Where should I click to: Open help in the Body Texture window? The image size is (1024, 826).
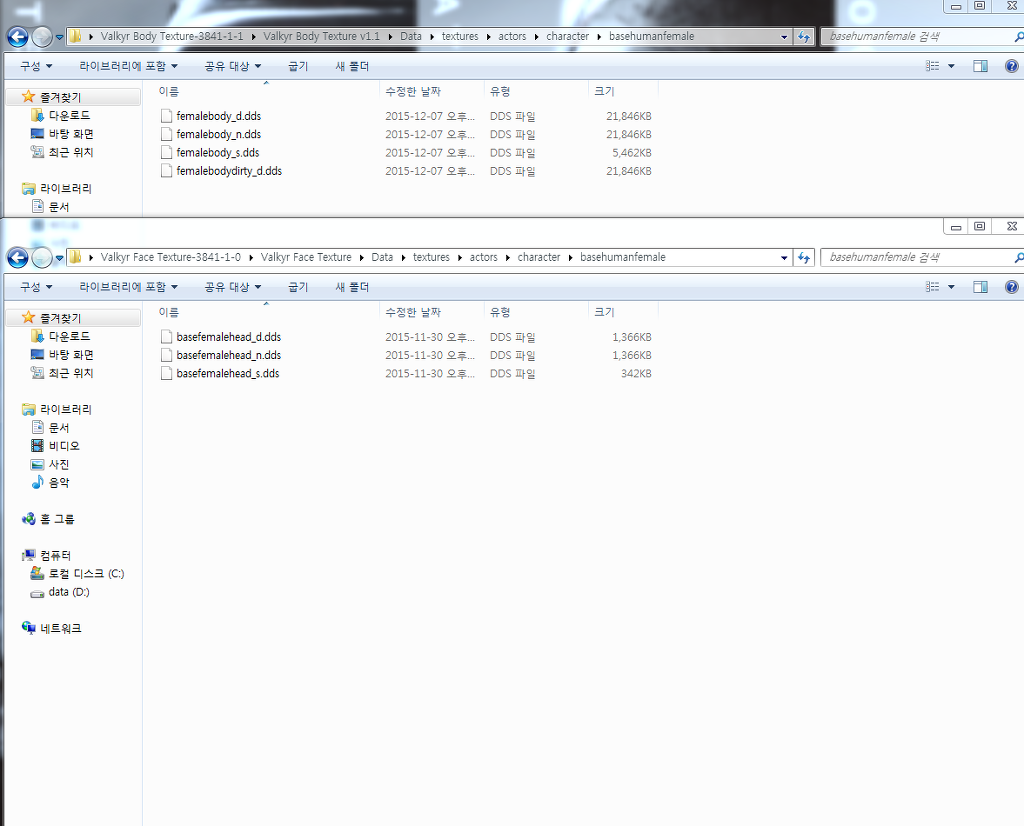click(x=1012, y=66)
